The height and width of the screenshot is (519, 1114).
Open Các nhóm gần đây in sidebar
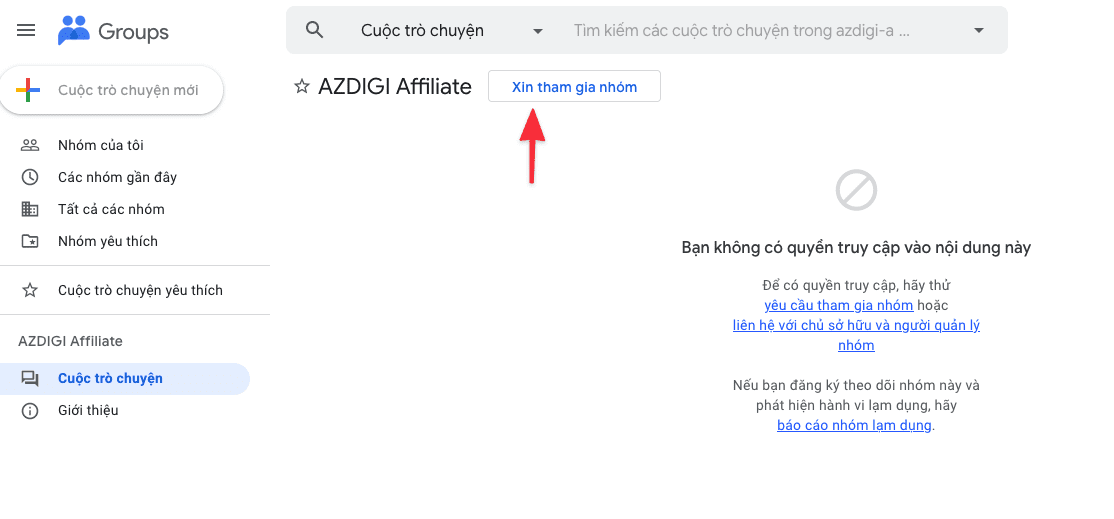tap(117, 177)
